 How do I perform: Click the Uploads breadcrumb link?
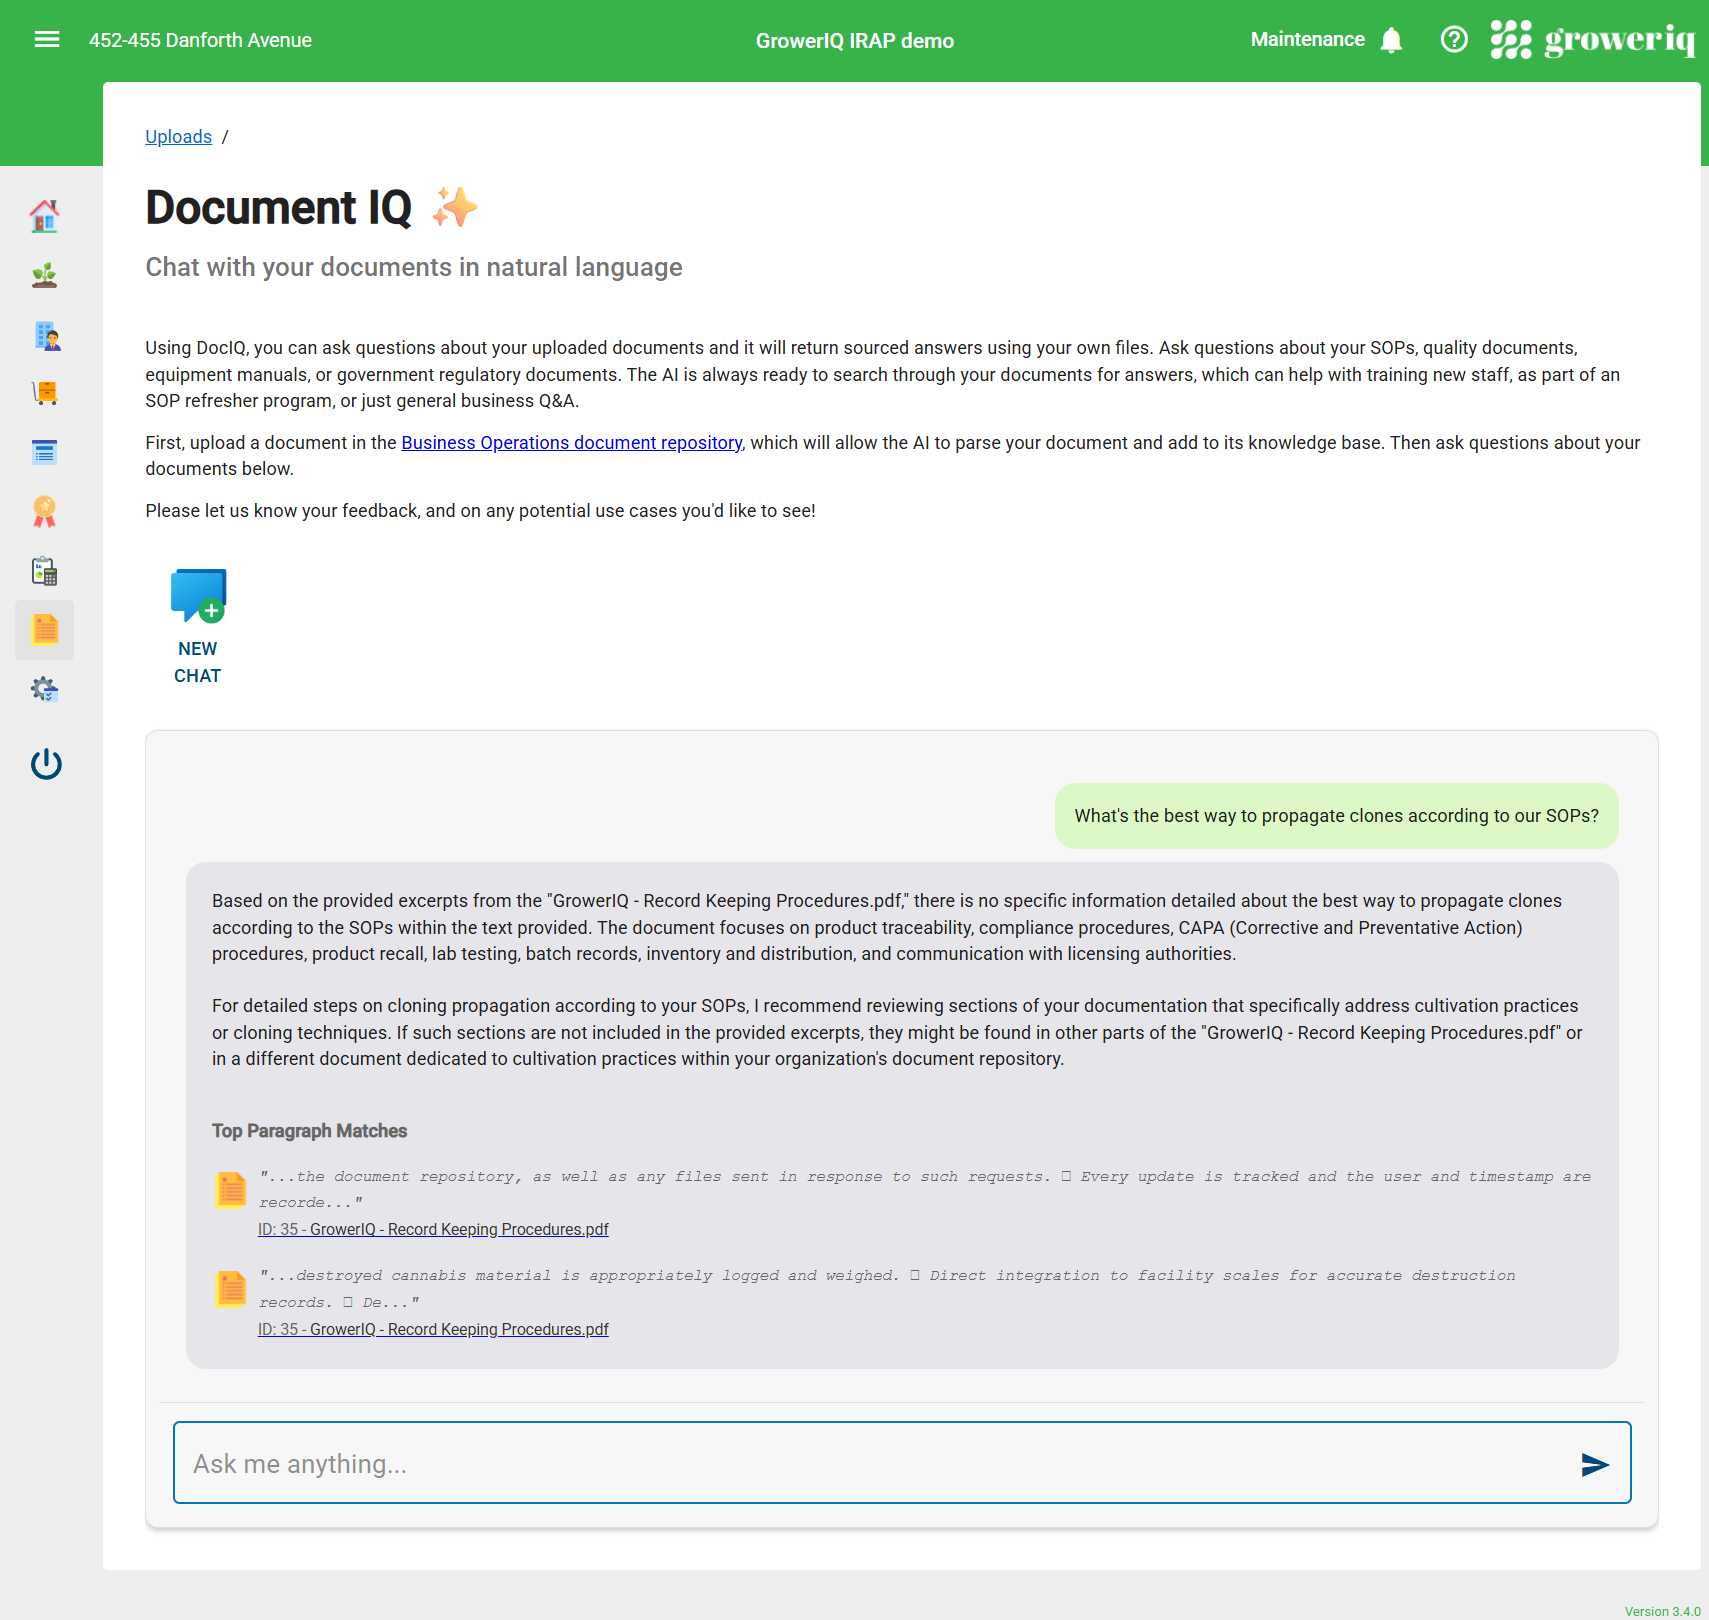(179, 137)
